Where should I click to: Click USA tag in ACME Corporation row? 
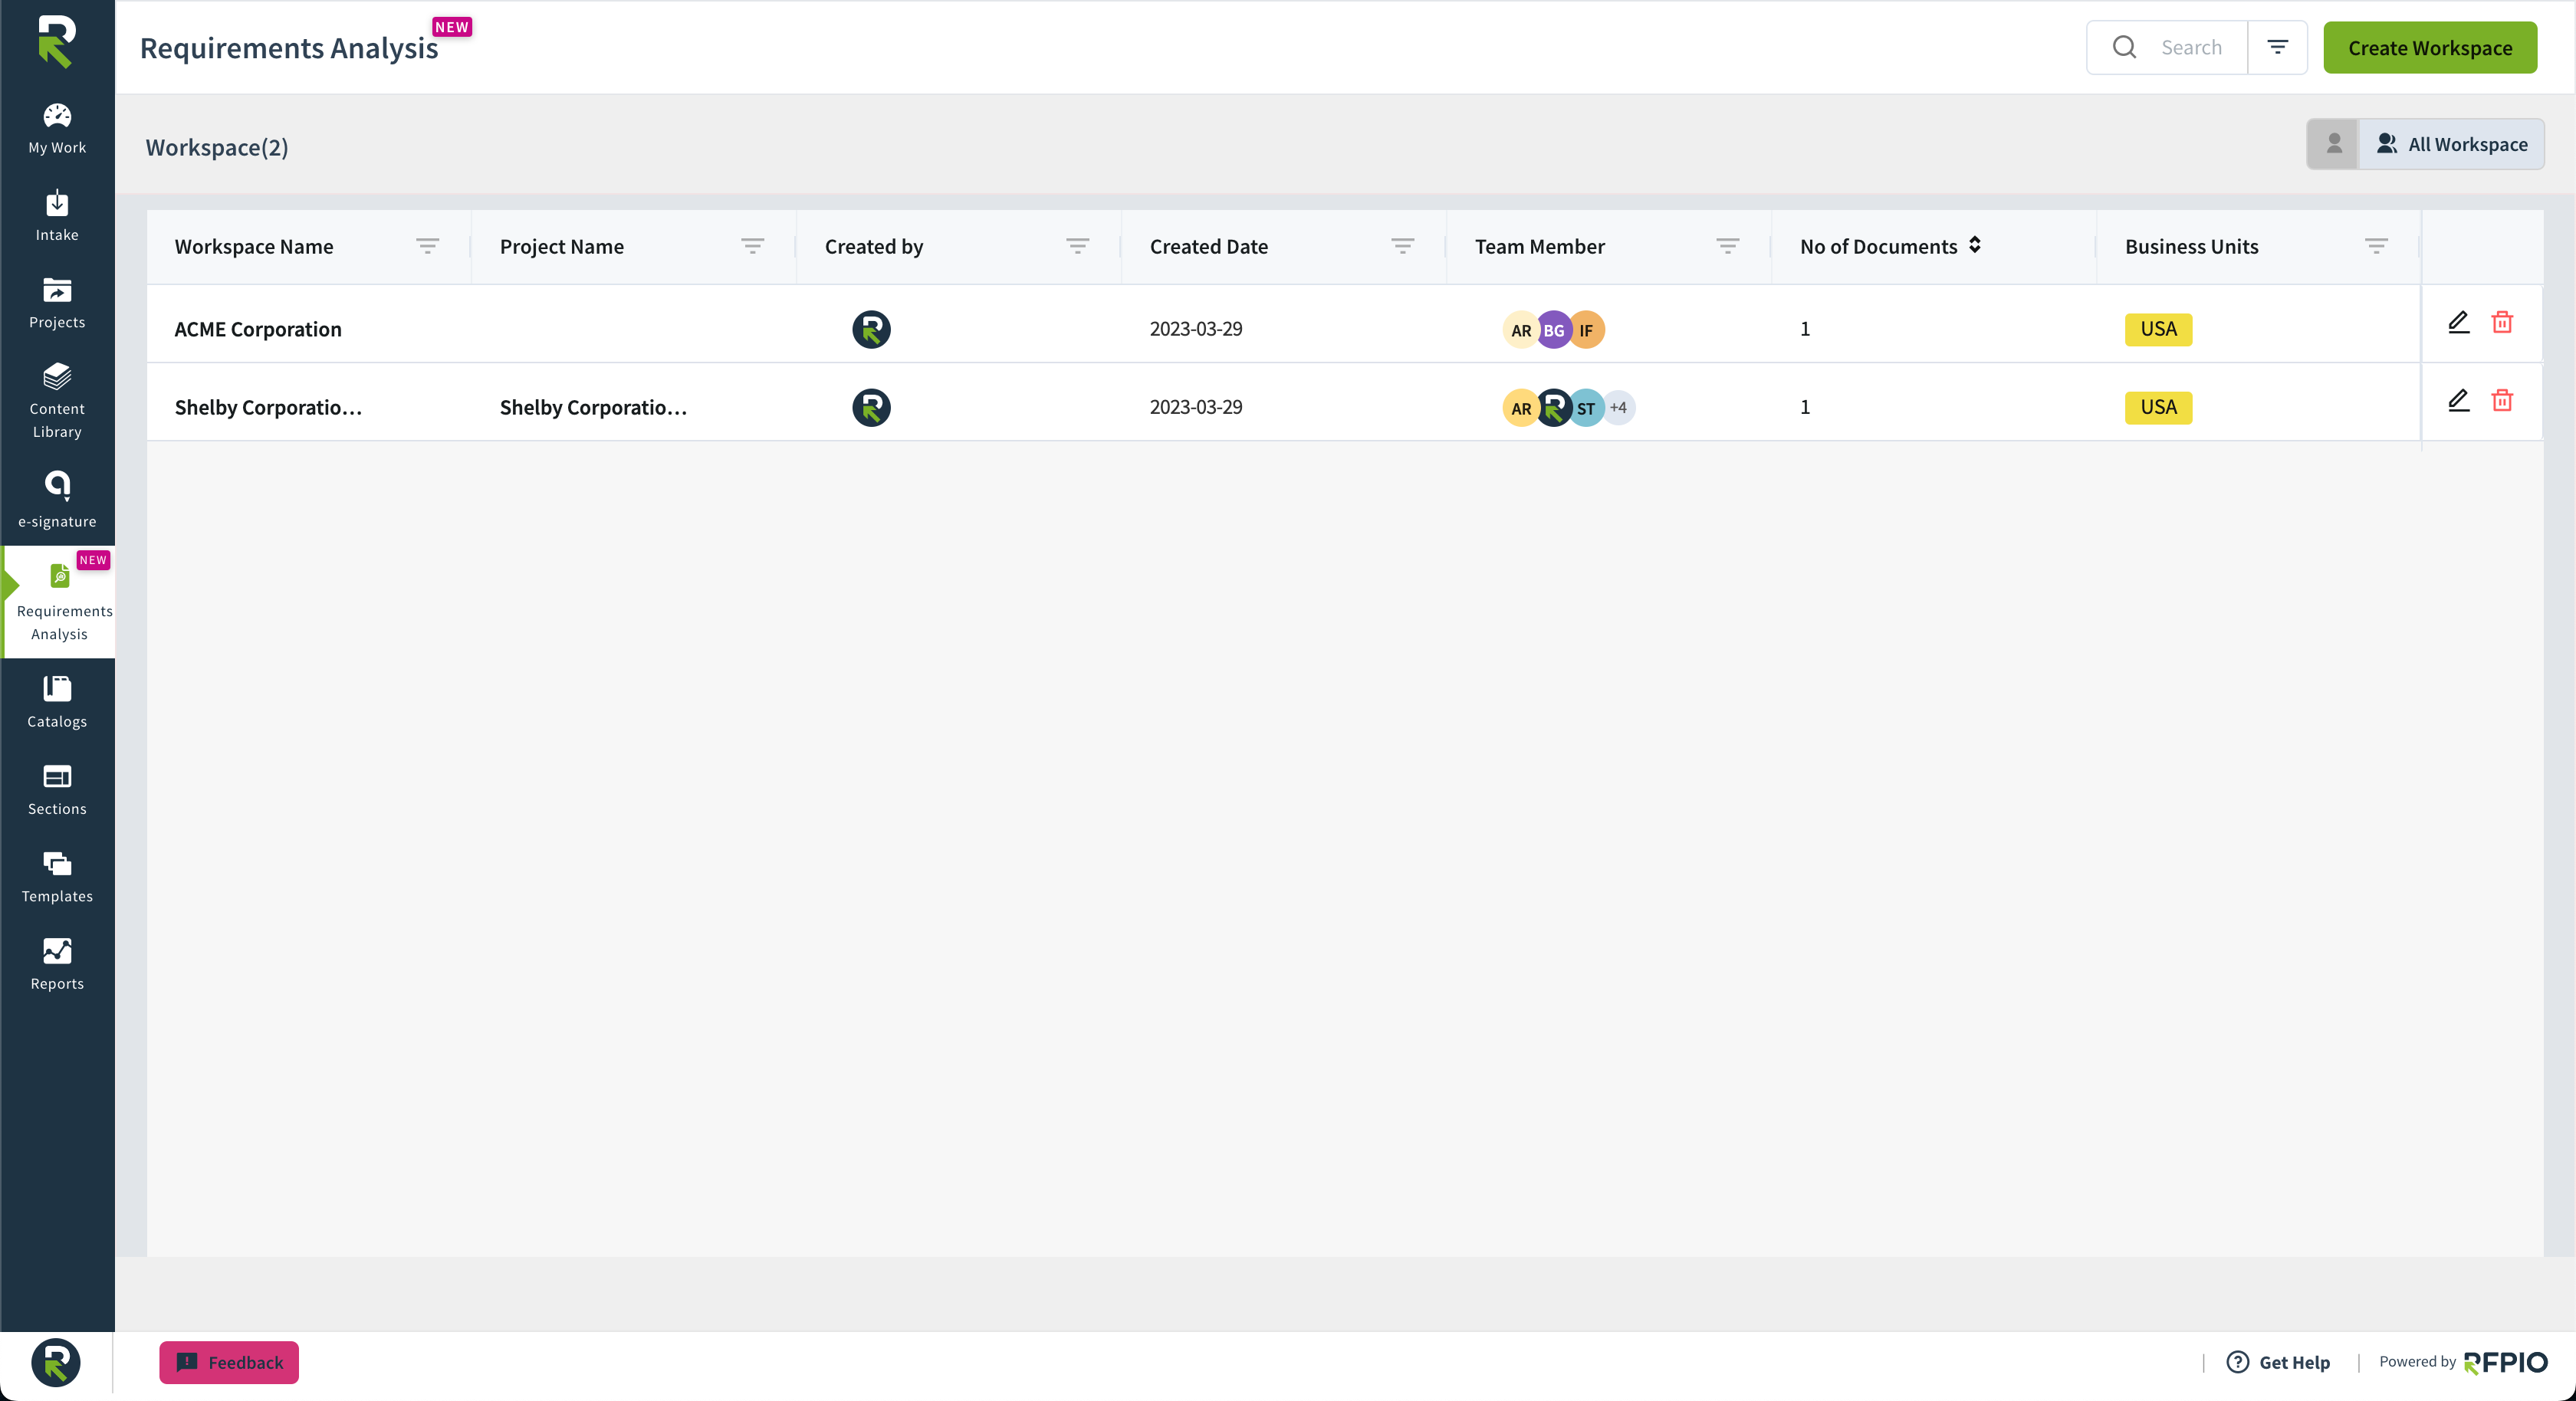click(x=2158, y=329)
